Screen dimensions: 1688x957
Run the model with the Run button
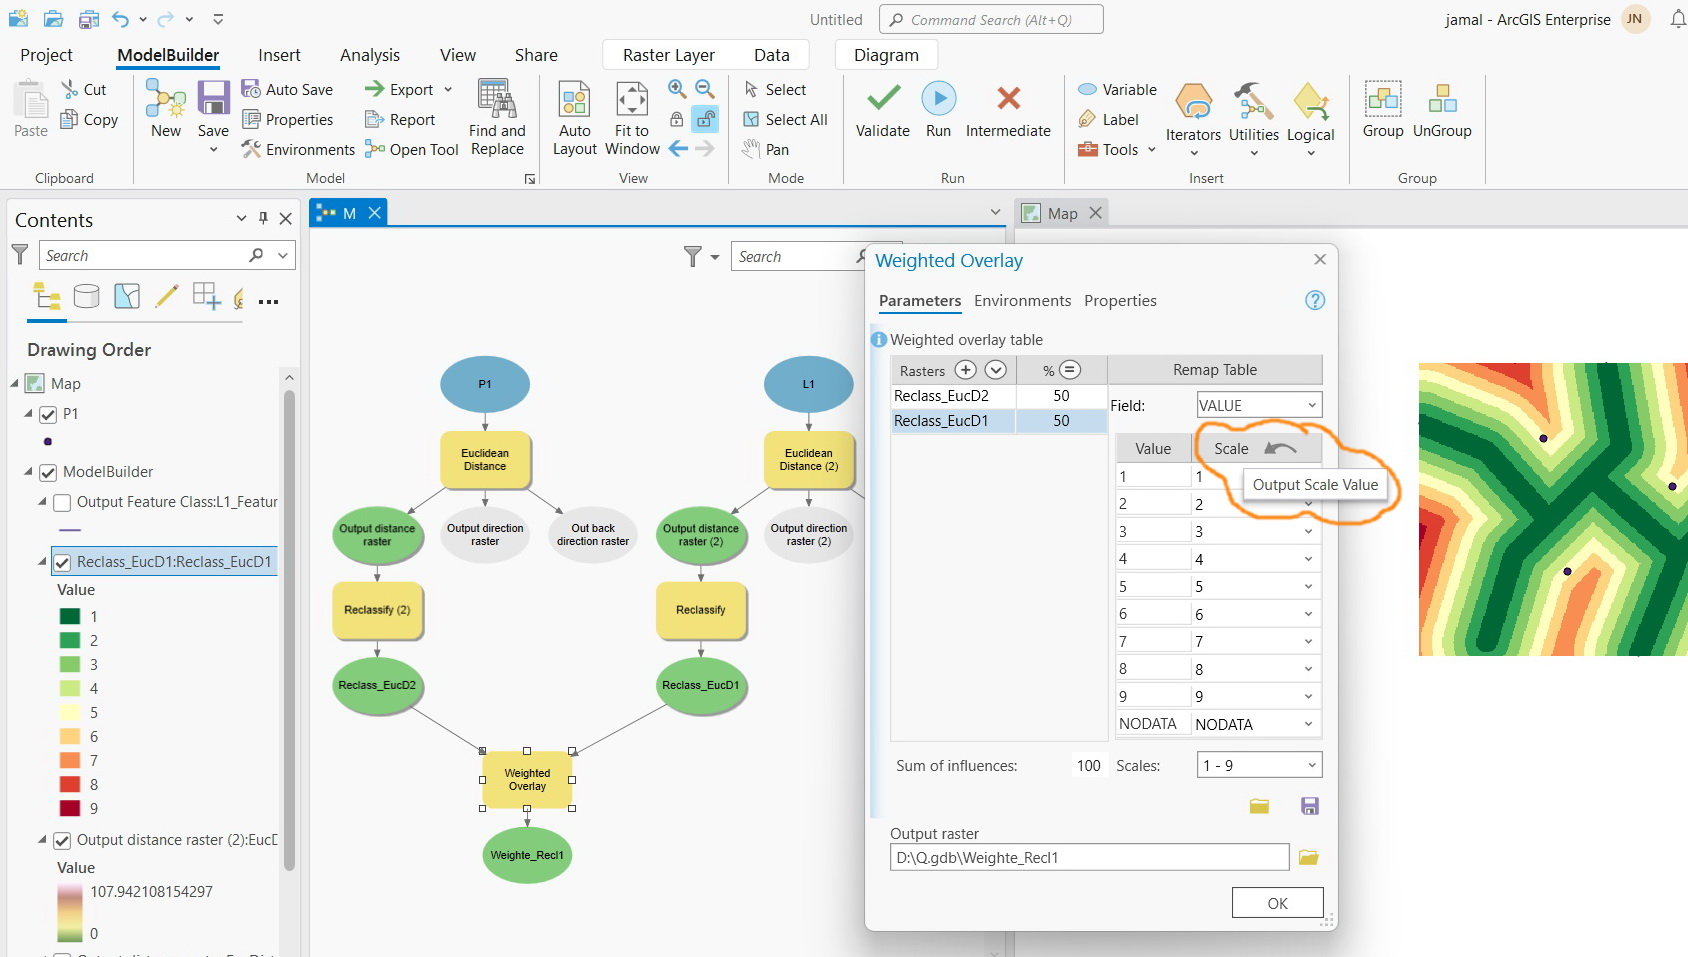[938, 108]
